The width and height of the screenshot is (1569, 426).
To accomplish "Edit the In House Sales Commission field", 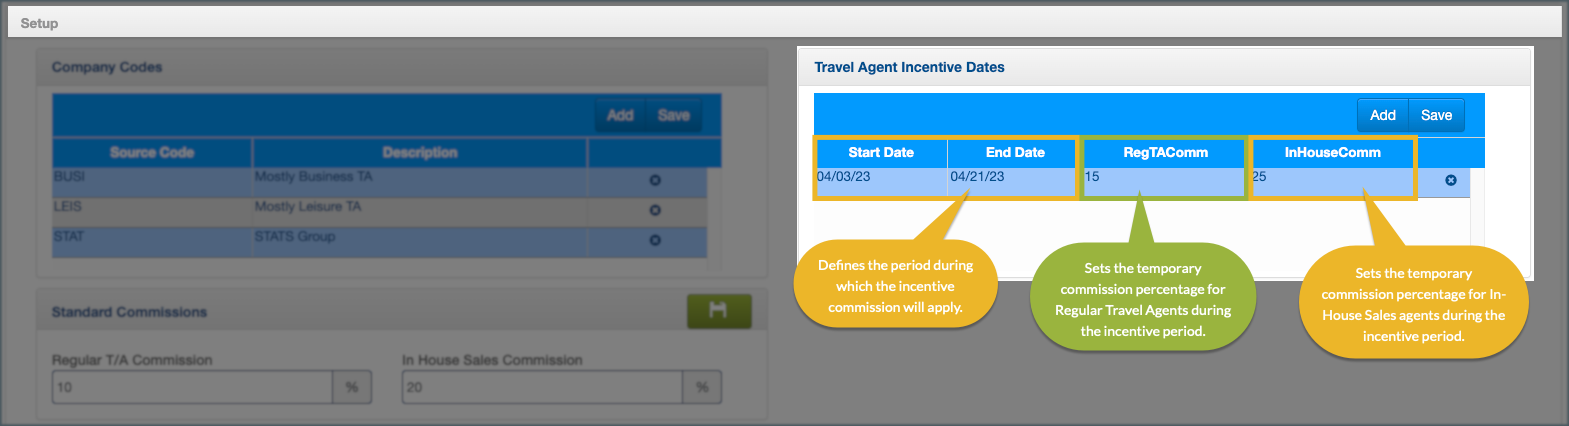I will (x=542, y=387).
